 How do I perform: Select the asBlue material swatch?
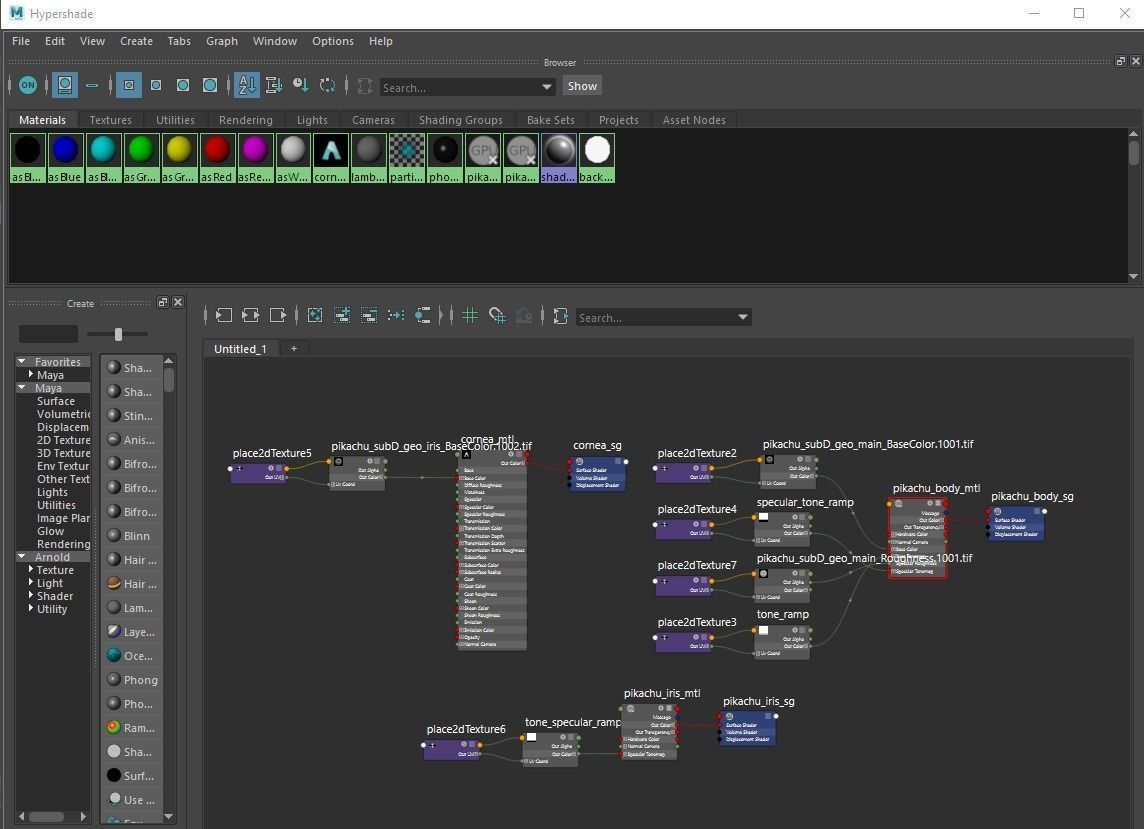click(65, 158)
